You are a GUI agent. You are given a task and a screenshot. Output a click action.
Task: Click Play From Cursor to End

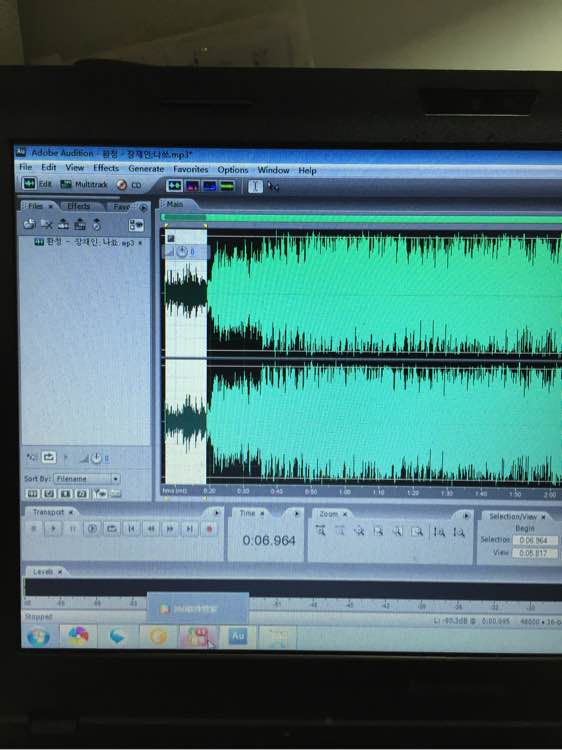[x=92, y=529]
